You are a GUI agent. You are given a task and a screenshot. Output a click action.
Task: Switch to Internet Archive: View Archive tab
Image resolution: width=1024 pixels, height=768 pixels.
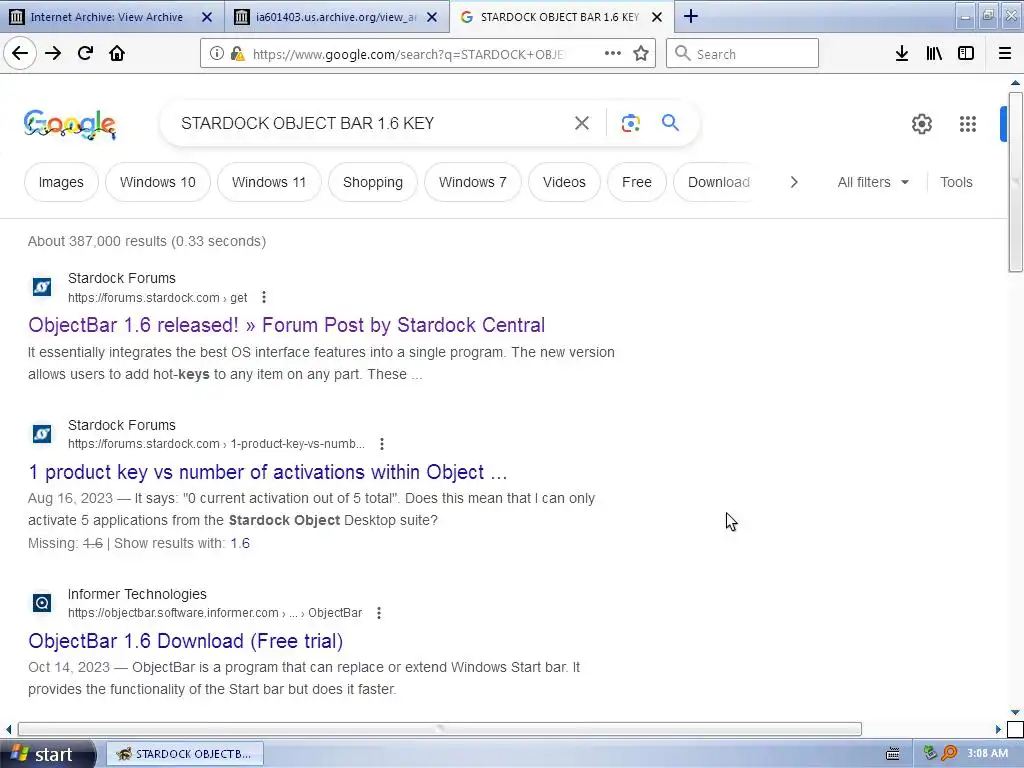coord(107,17)
